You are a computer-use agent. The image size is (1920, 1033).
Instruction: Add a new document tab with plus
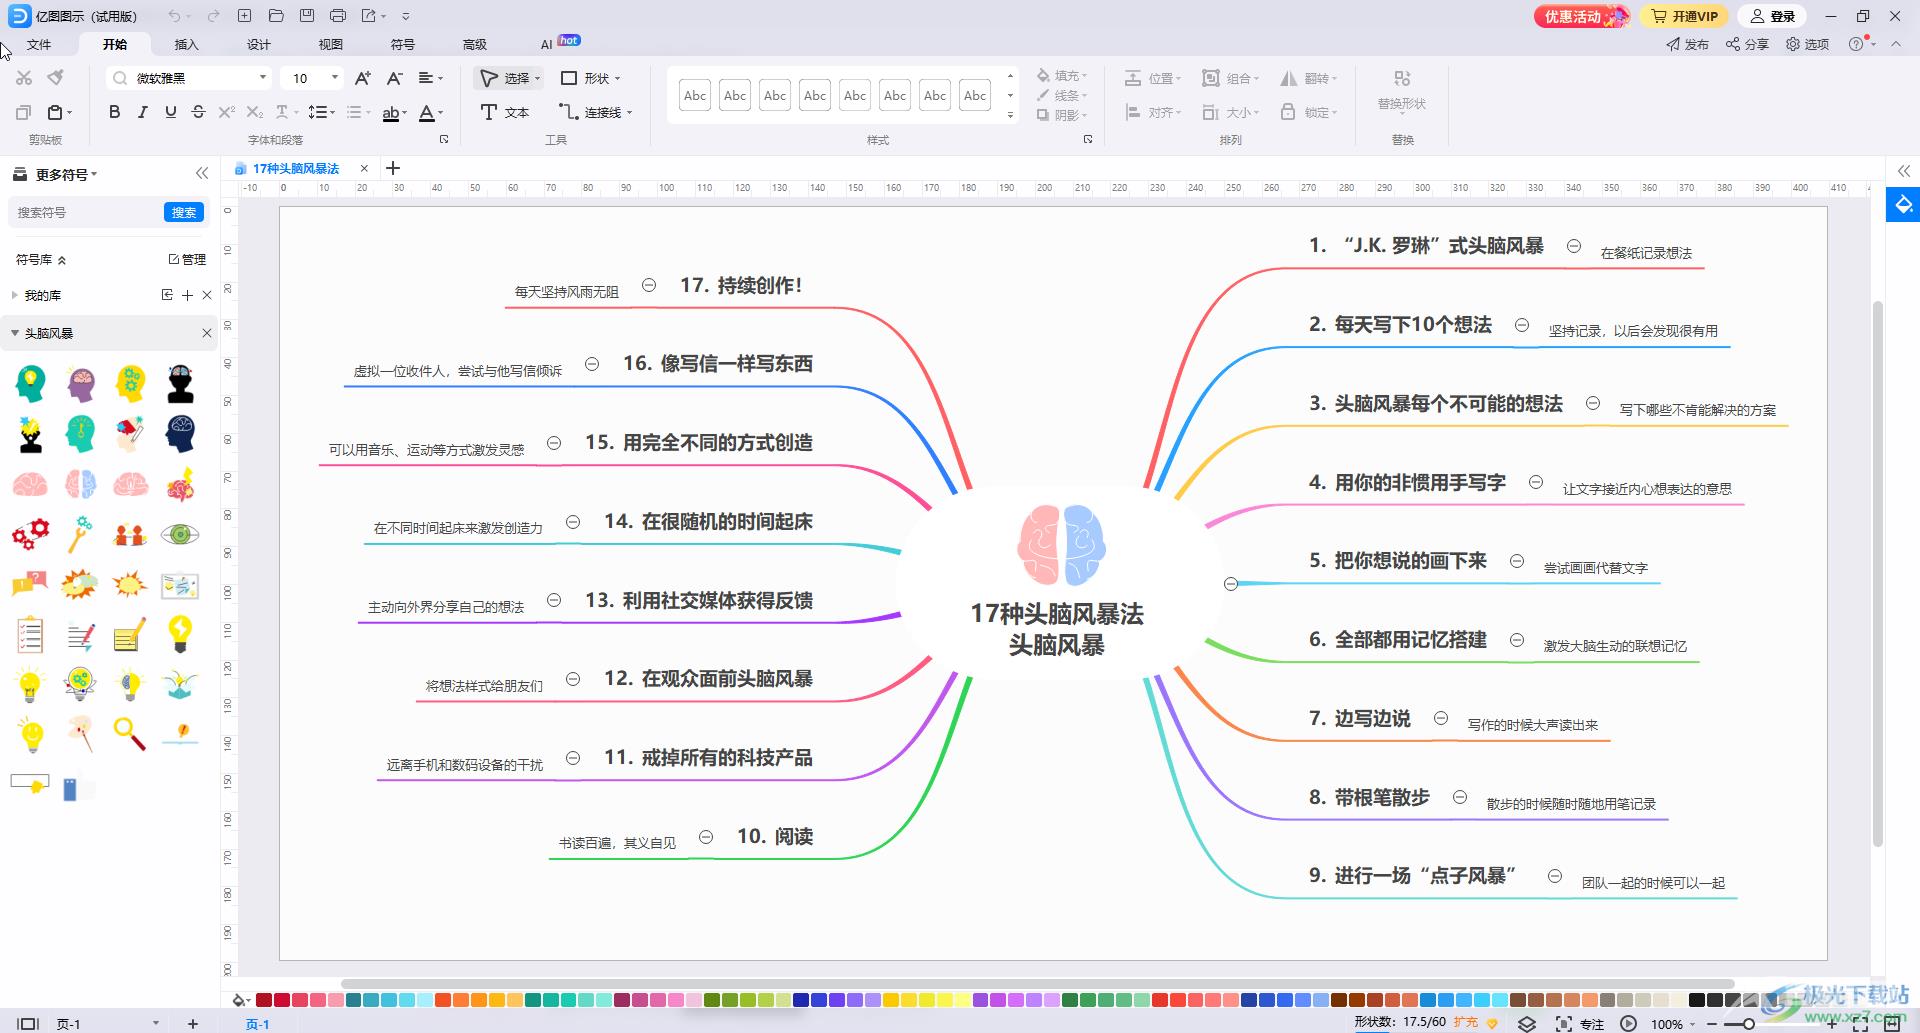point(393,168)
